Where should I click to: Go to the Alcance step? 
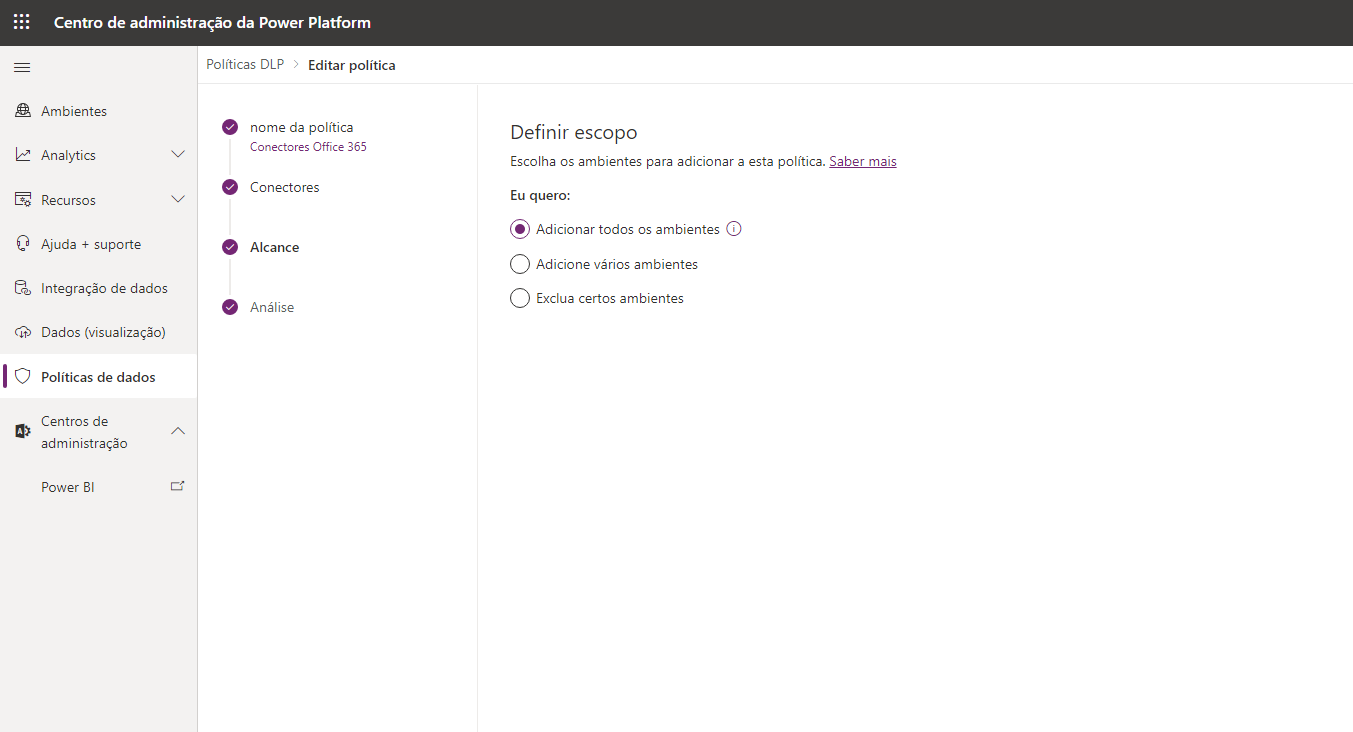(x=274, y=247)
